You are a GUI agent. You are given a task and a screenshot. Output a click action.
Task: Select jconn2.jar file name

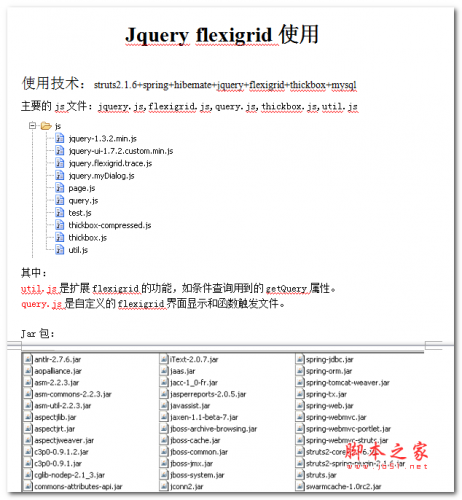pos(187,487)
